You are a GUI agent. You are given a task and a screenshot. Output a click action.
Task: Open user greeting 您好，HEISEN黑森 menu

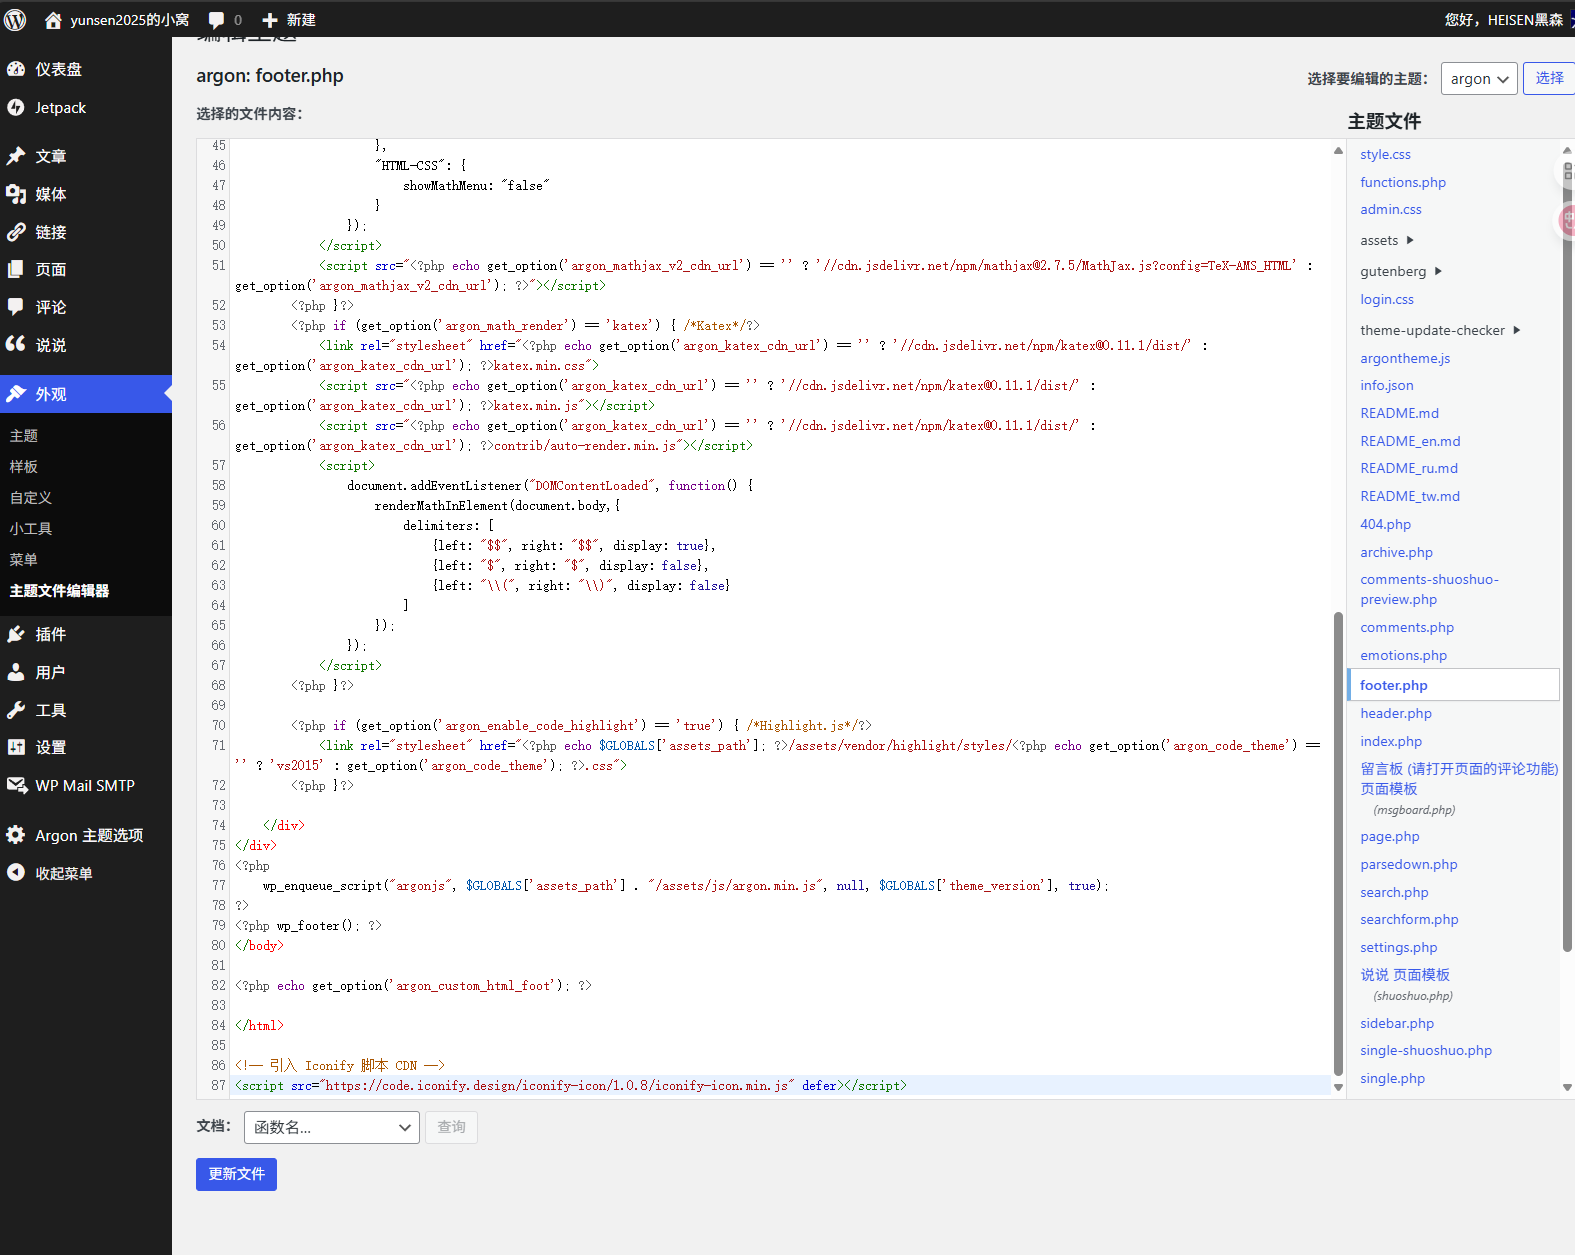point(1503,19)
